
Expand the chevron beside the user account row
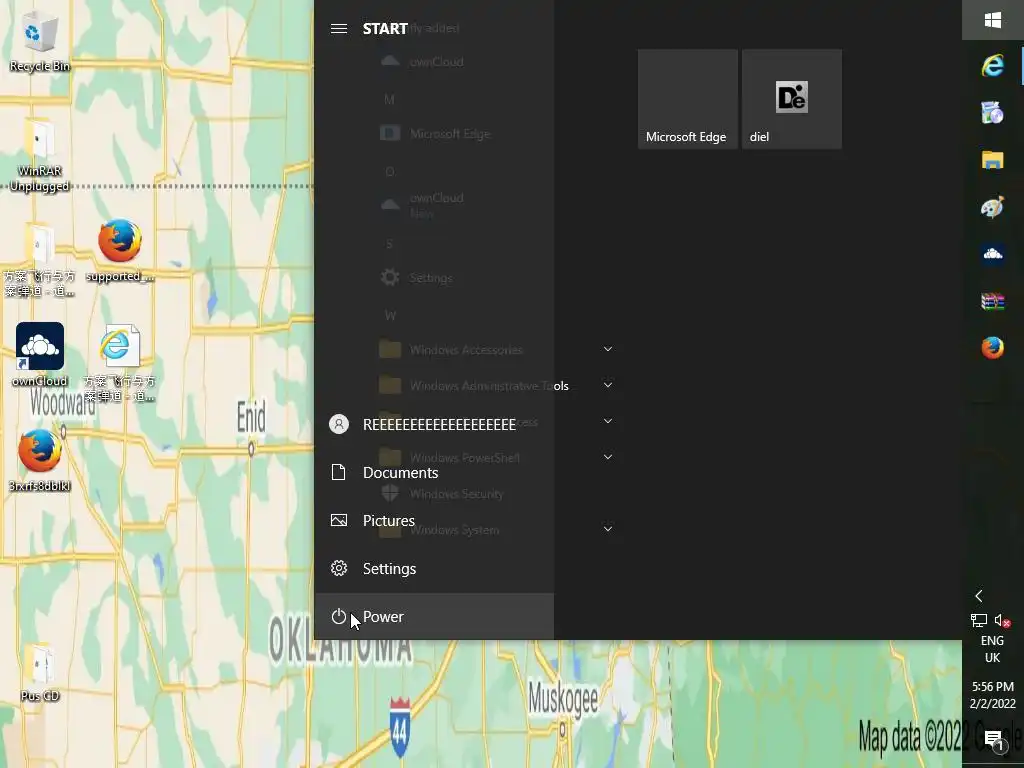608,421
